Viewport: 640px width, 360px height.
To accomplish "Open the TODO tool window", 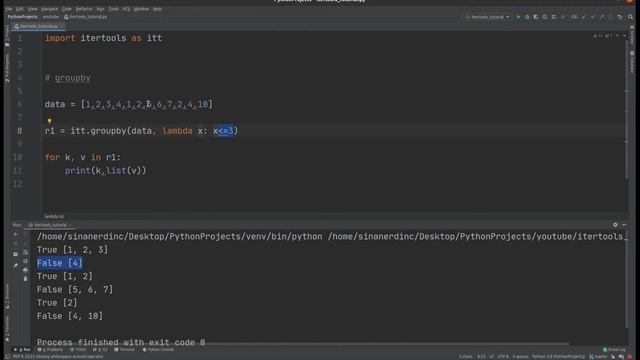I will (x=78, y=350).
